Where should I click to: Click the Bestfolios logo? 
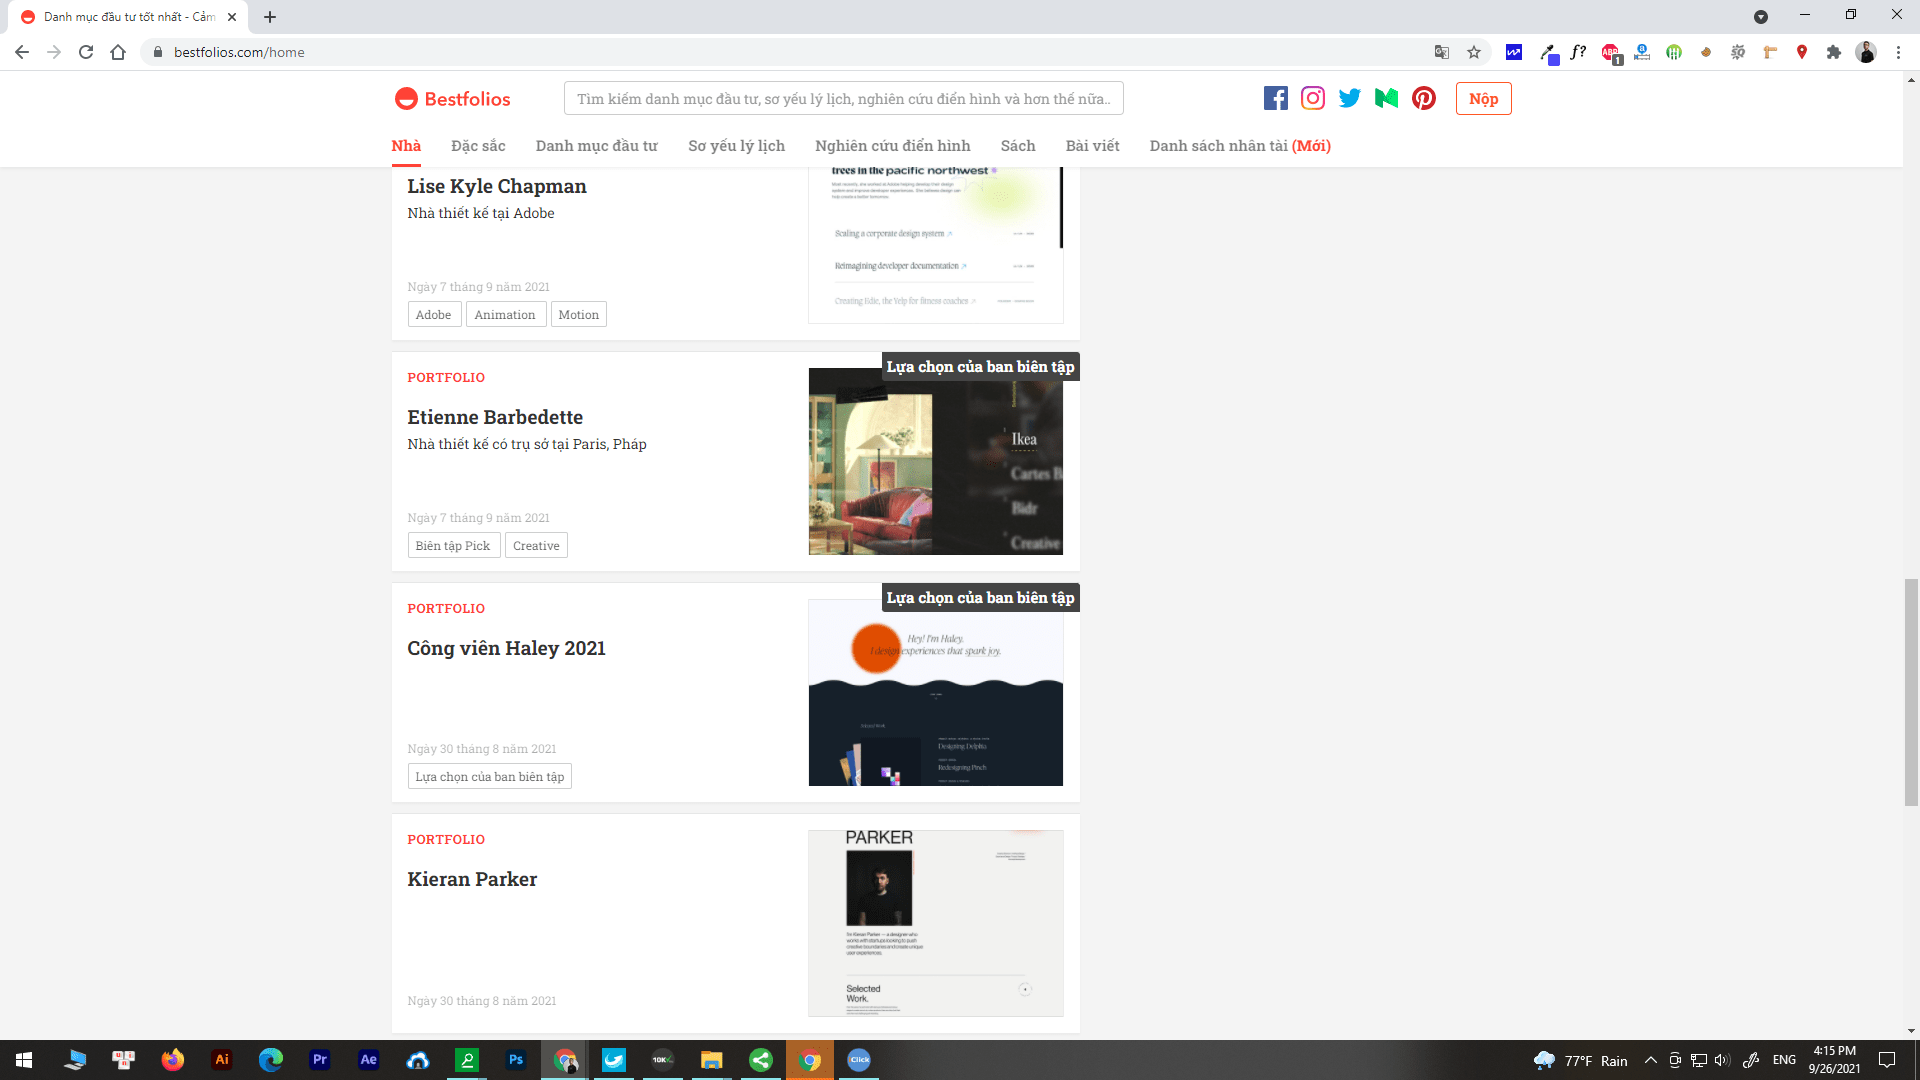[452, 98]
